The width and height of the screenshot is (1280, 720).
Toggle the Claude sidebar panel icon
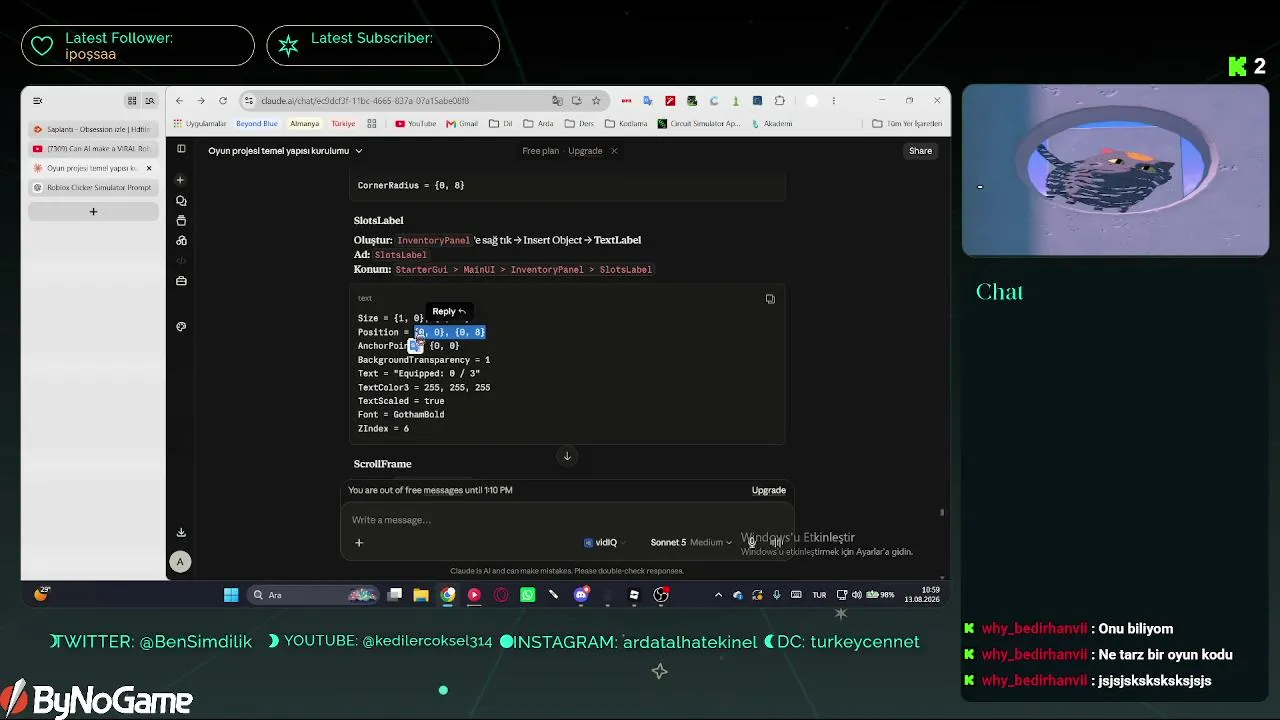pos(181,149)
